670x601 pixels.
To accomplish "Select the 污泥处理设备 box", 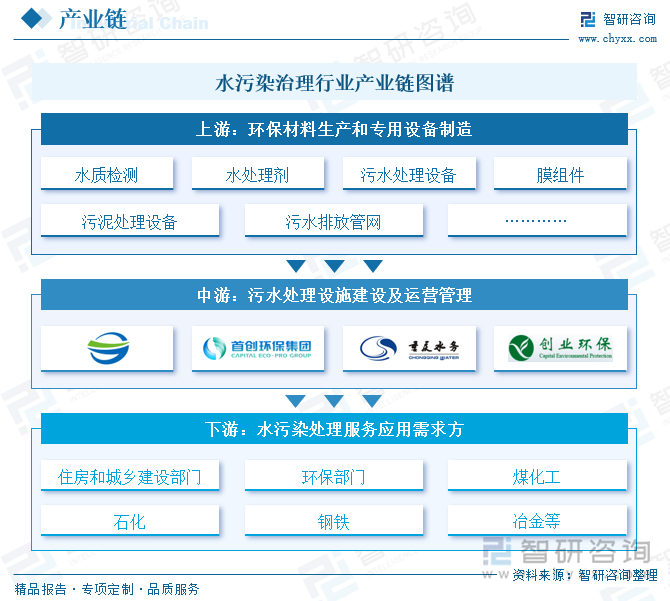I will point(130,220).
